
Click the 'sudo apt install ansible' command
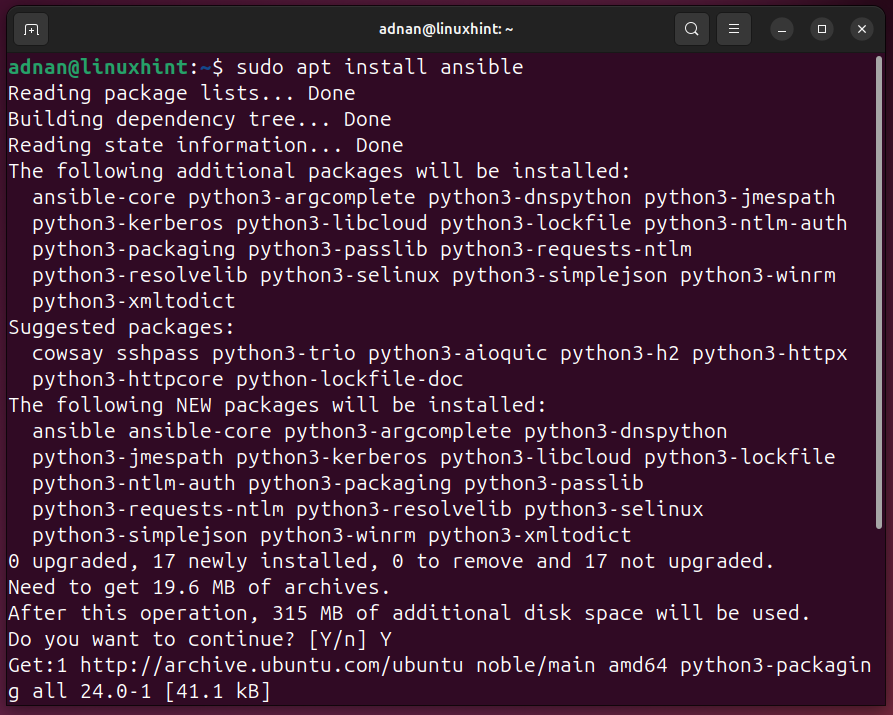pyautogui.click(x=379, y=67)
